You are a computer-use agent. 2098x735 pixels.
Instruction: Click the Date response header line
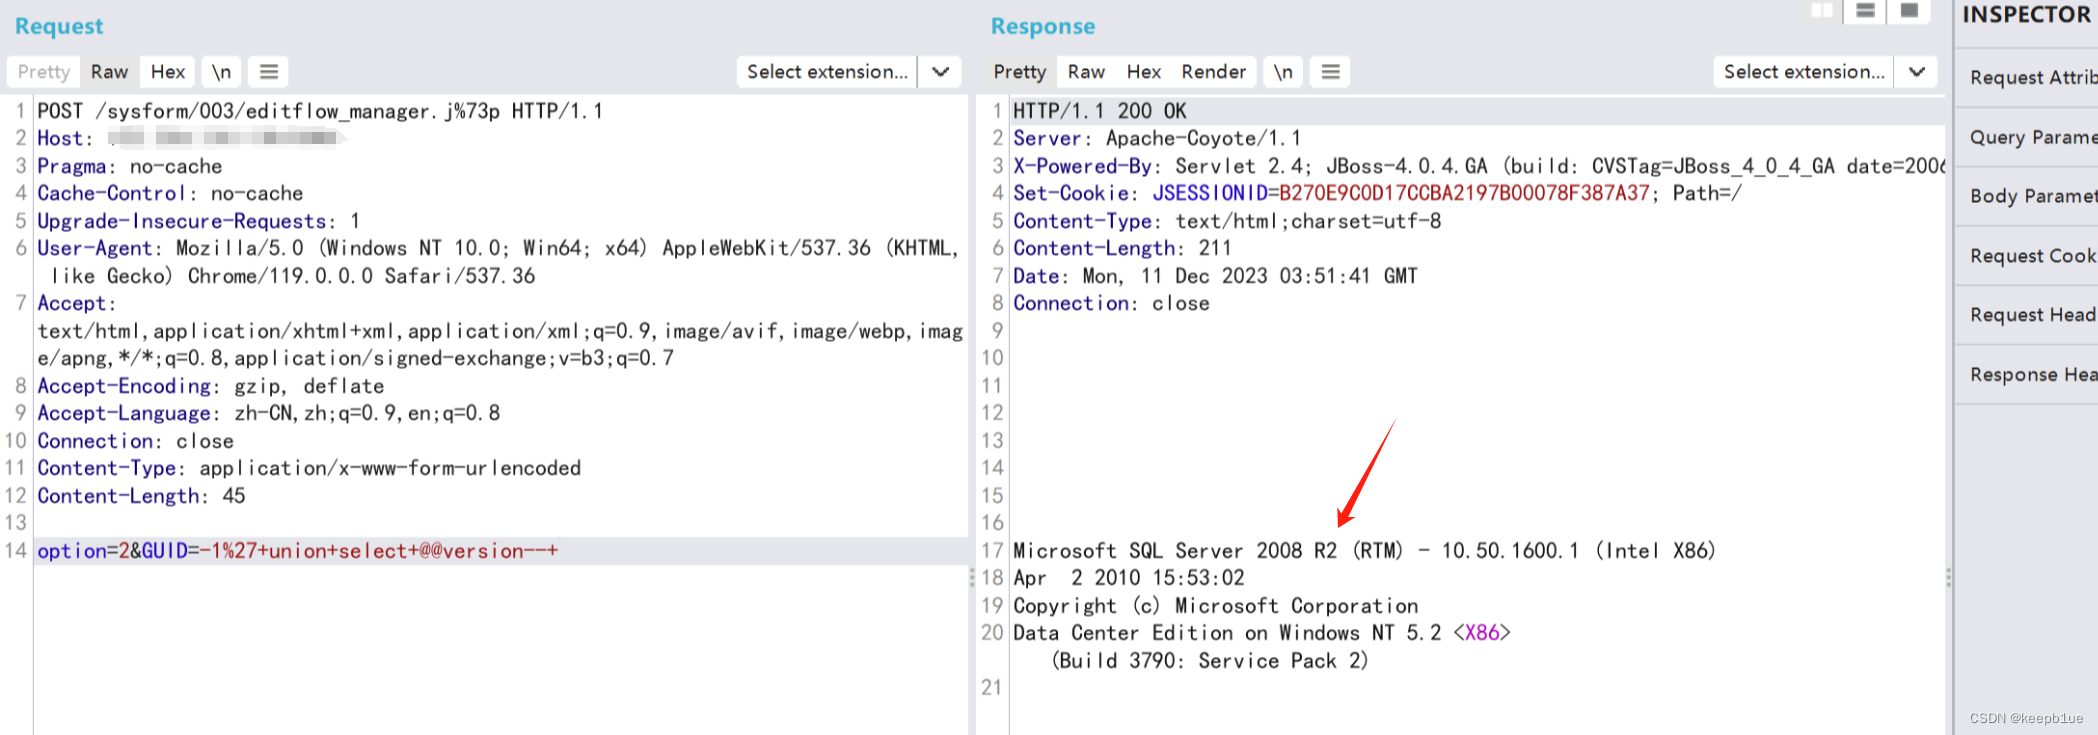click(1215, 276)
